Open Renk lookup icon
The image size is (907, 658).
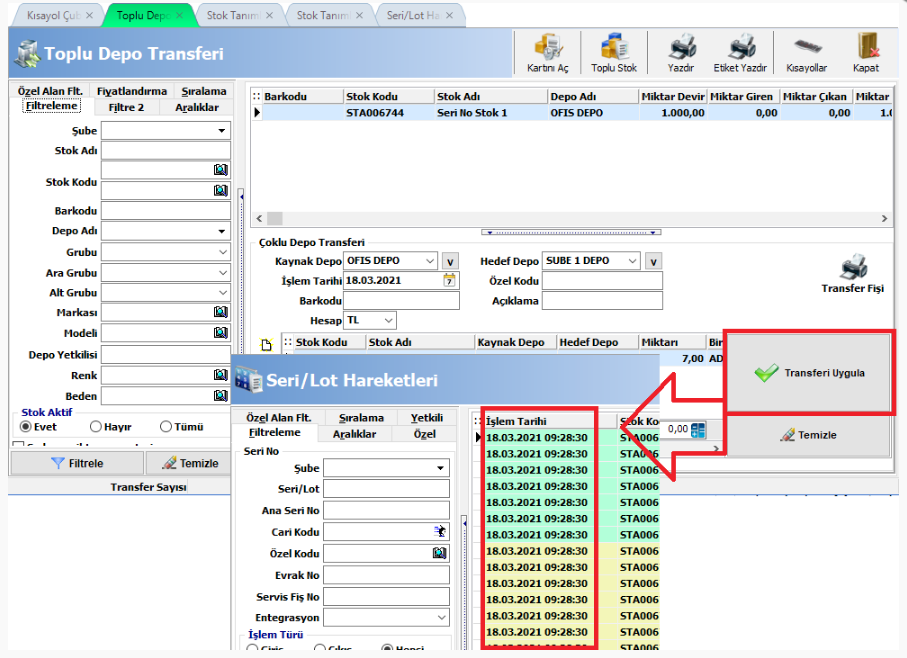point(220,375)
